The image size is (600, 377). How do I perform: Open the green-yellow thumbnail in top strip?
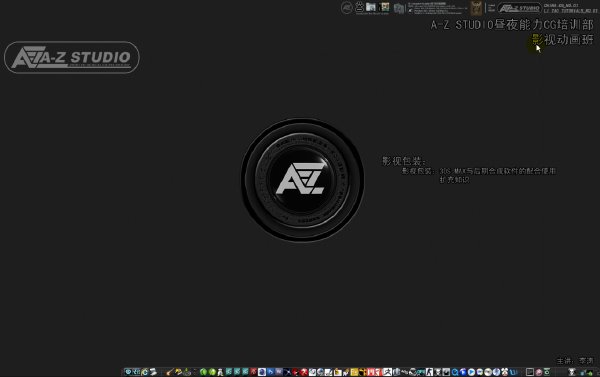point(385,7)
